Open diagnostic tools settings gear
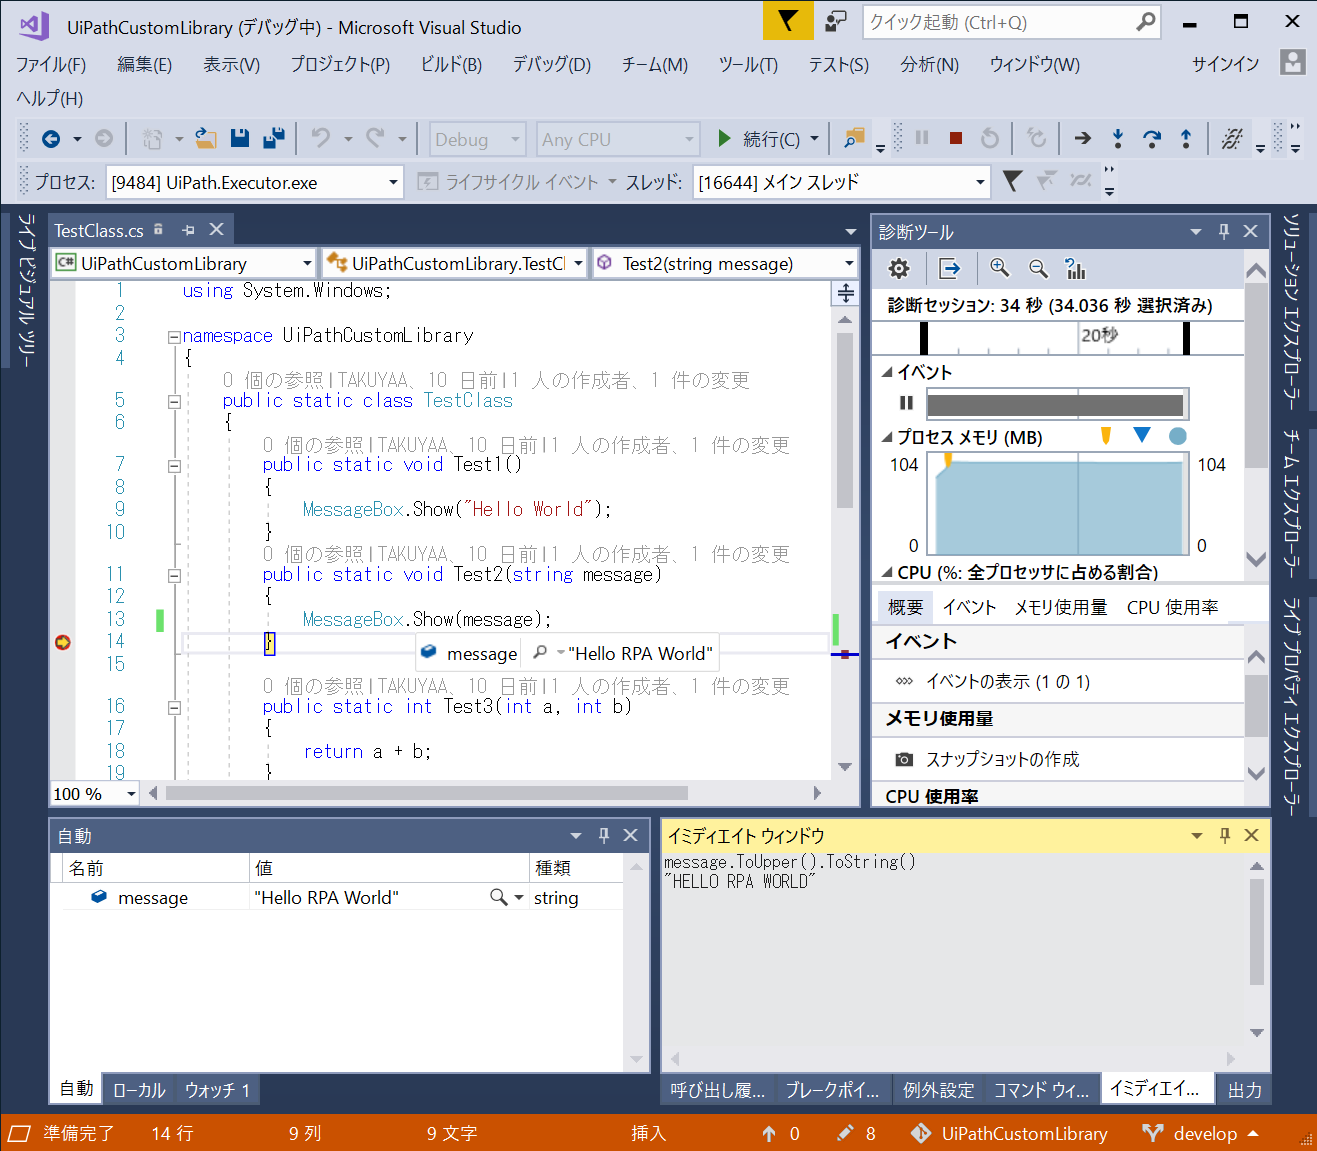 [899, 269]
